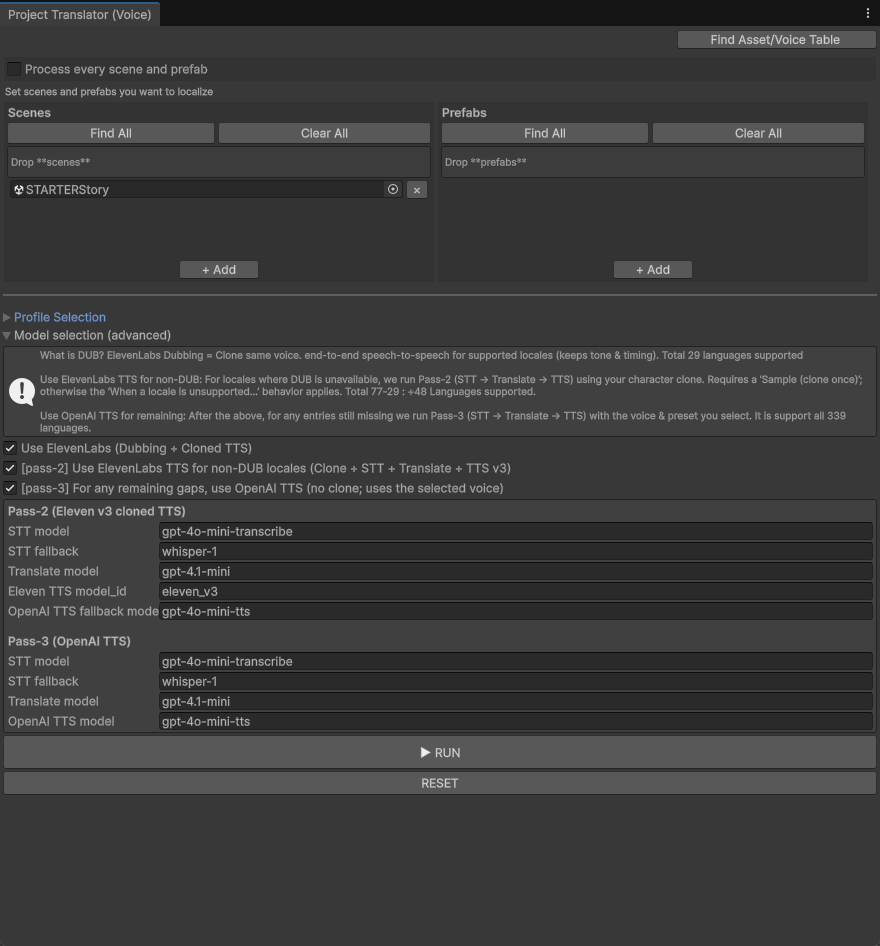Collapse Model selection (advanced)
This screenshot has width=880, height=946.
coord(7,335)
